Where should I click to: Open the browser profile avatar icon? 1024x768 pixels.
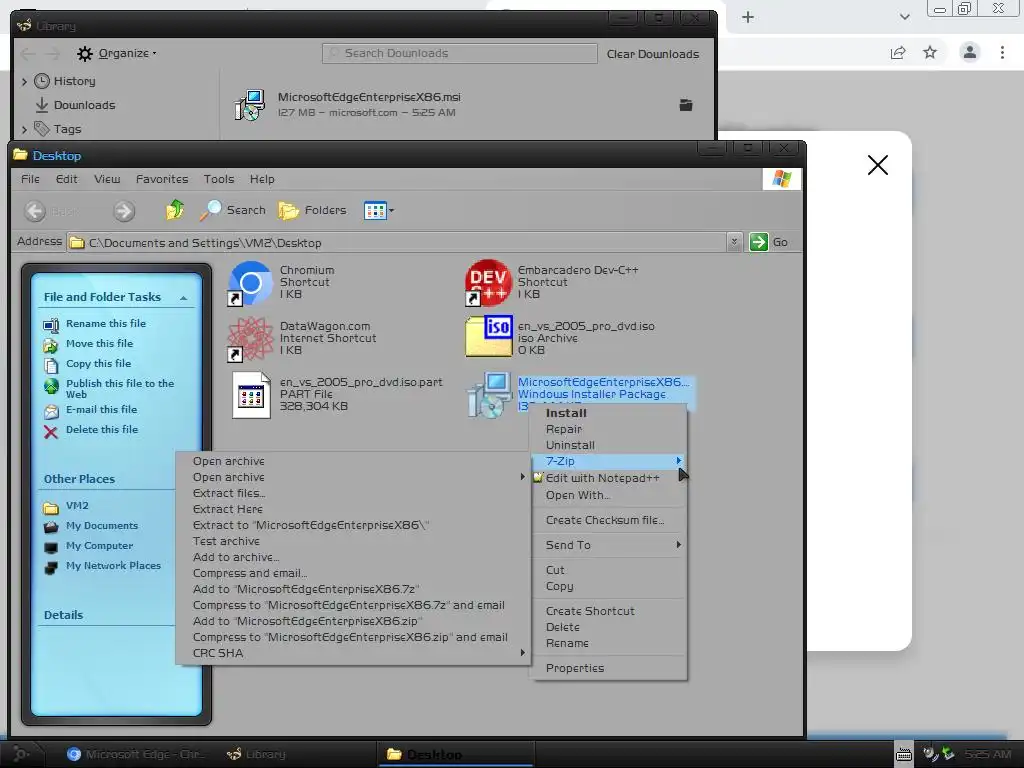pyautogui.click(x=970, y=52)
